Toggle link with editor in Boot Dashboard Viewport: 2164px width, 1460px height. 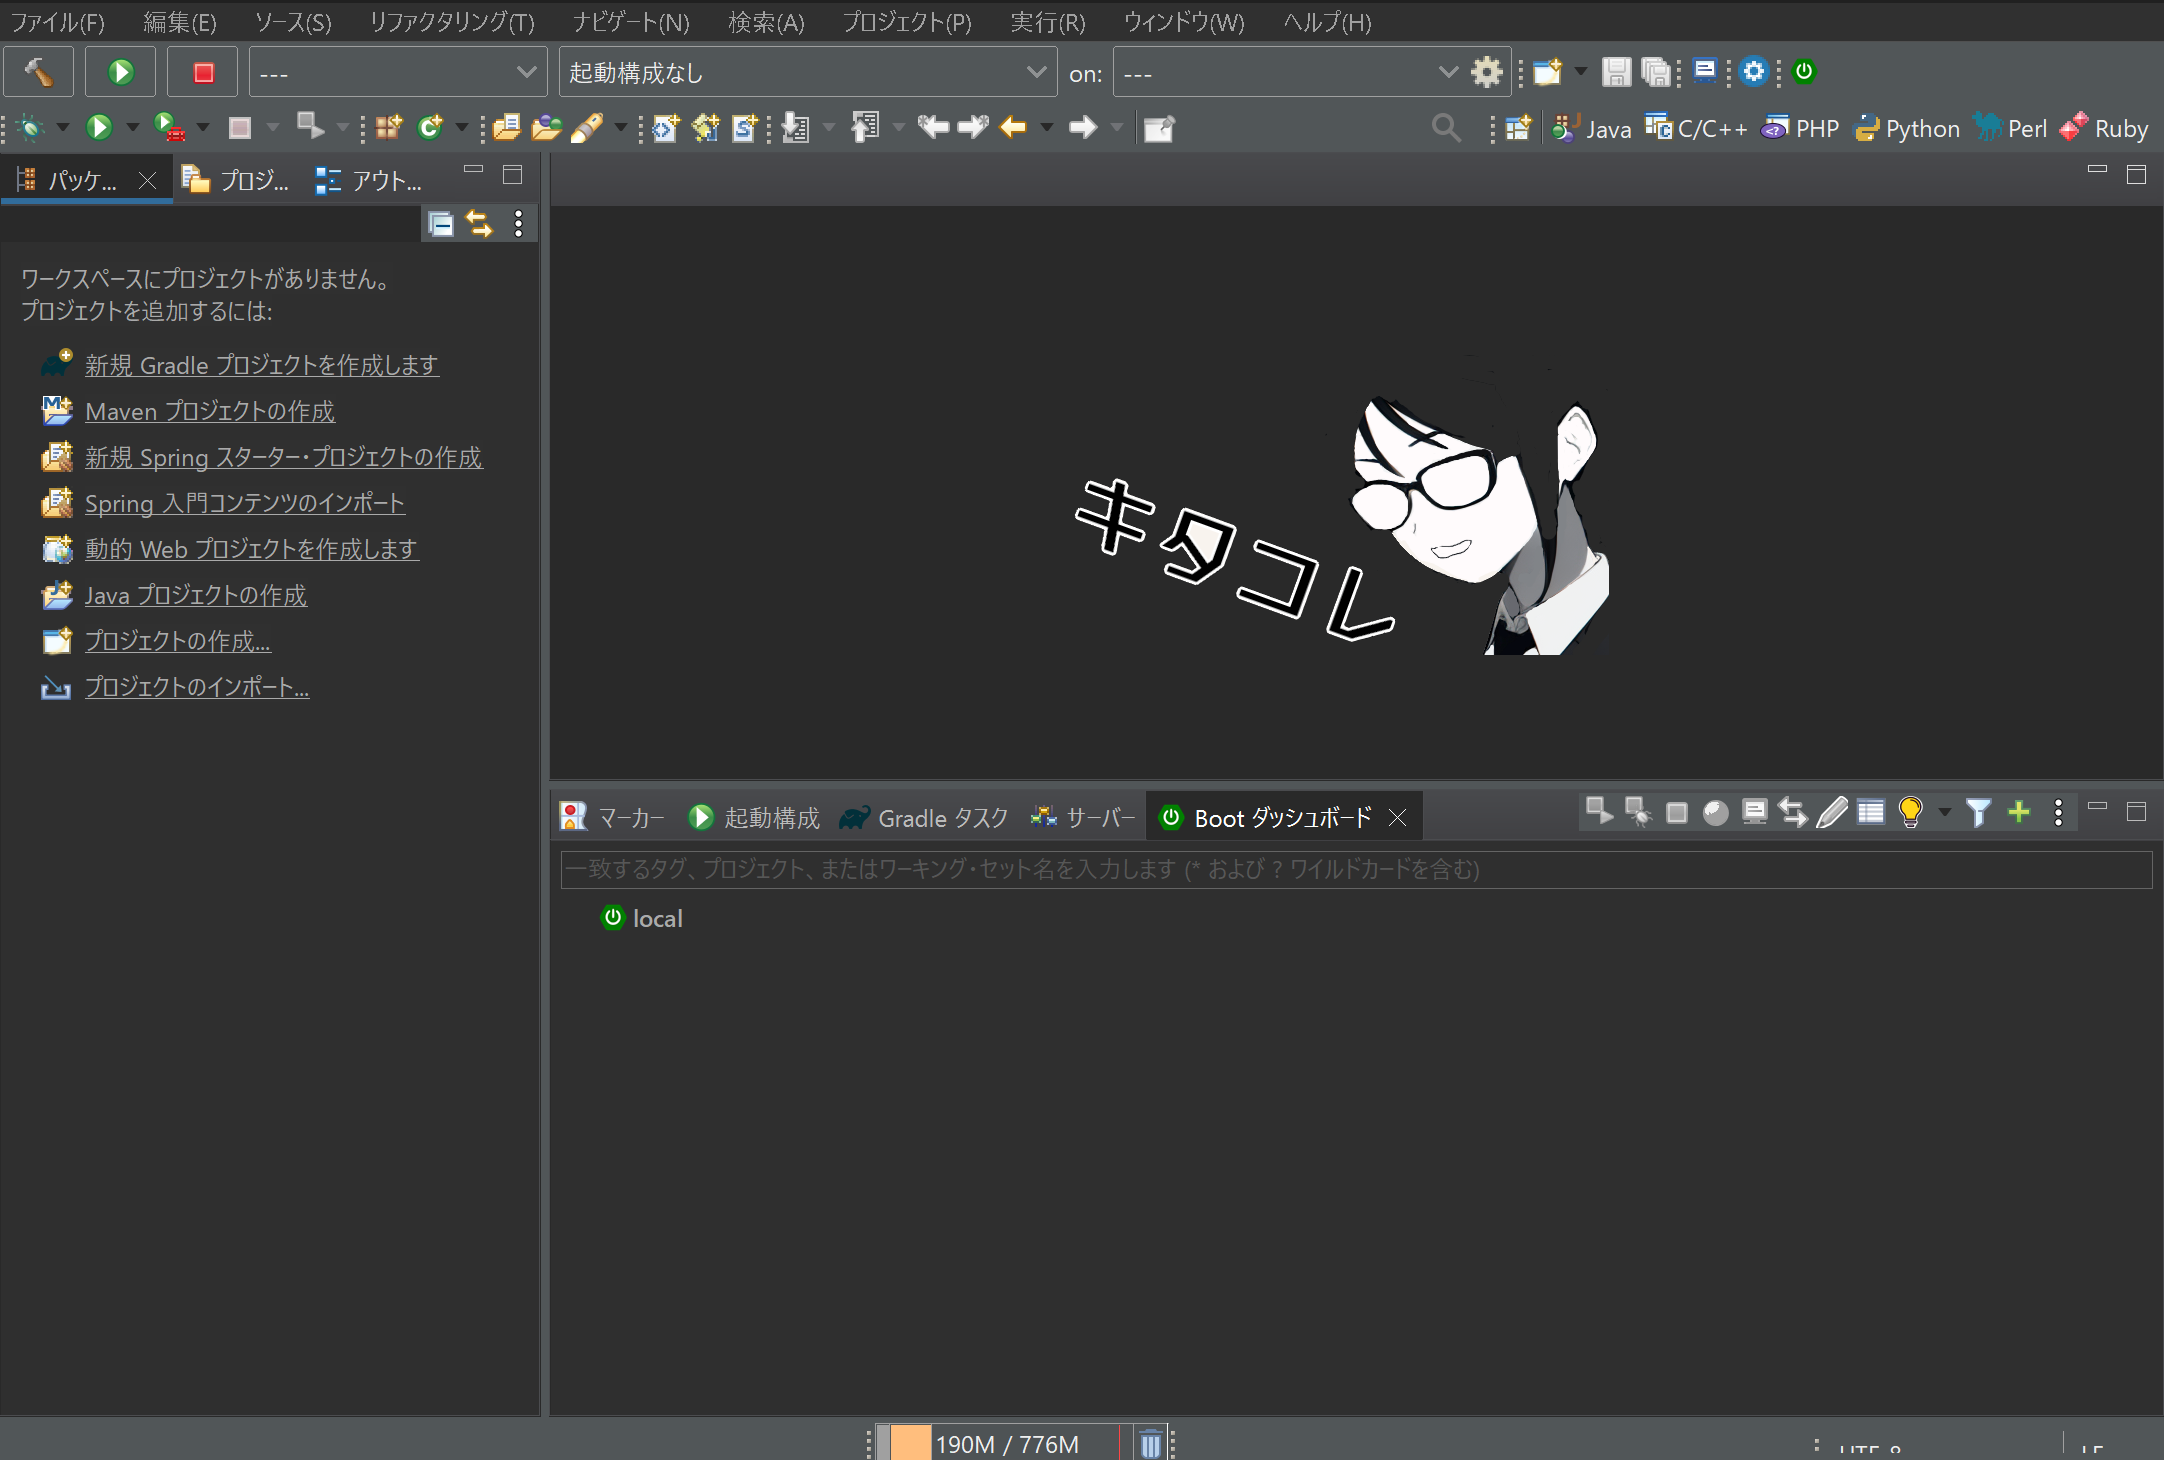(x=1793, y=813)
